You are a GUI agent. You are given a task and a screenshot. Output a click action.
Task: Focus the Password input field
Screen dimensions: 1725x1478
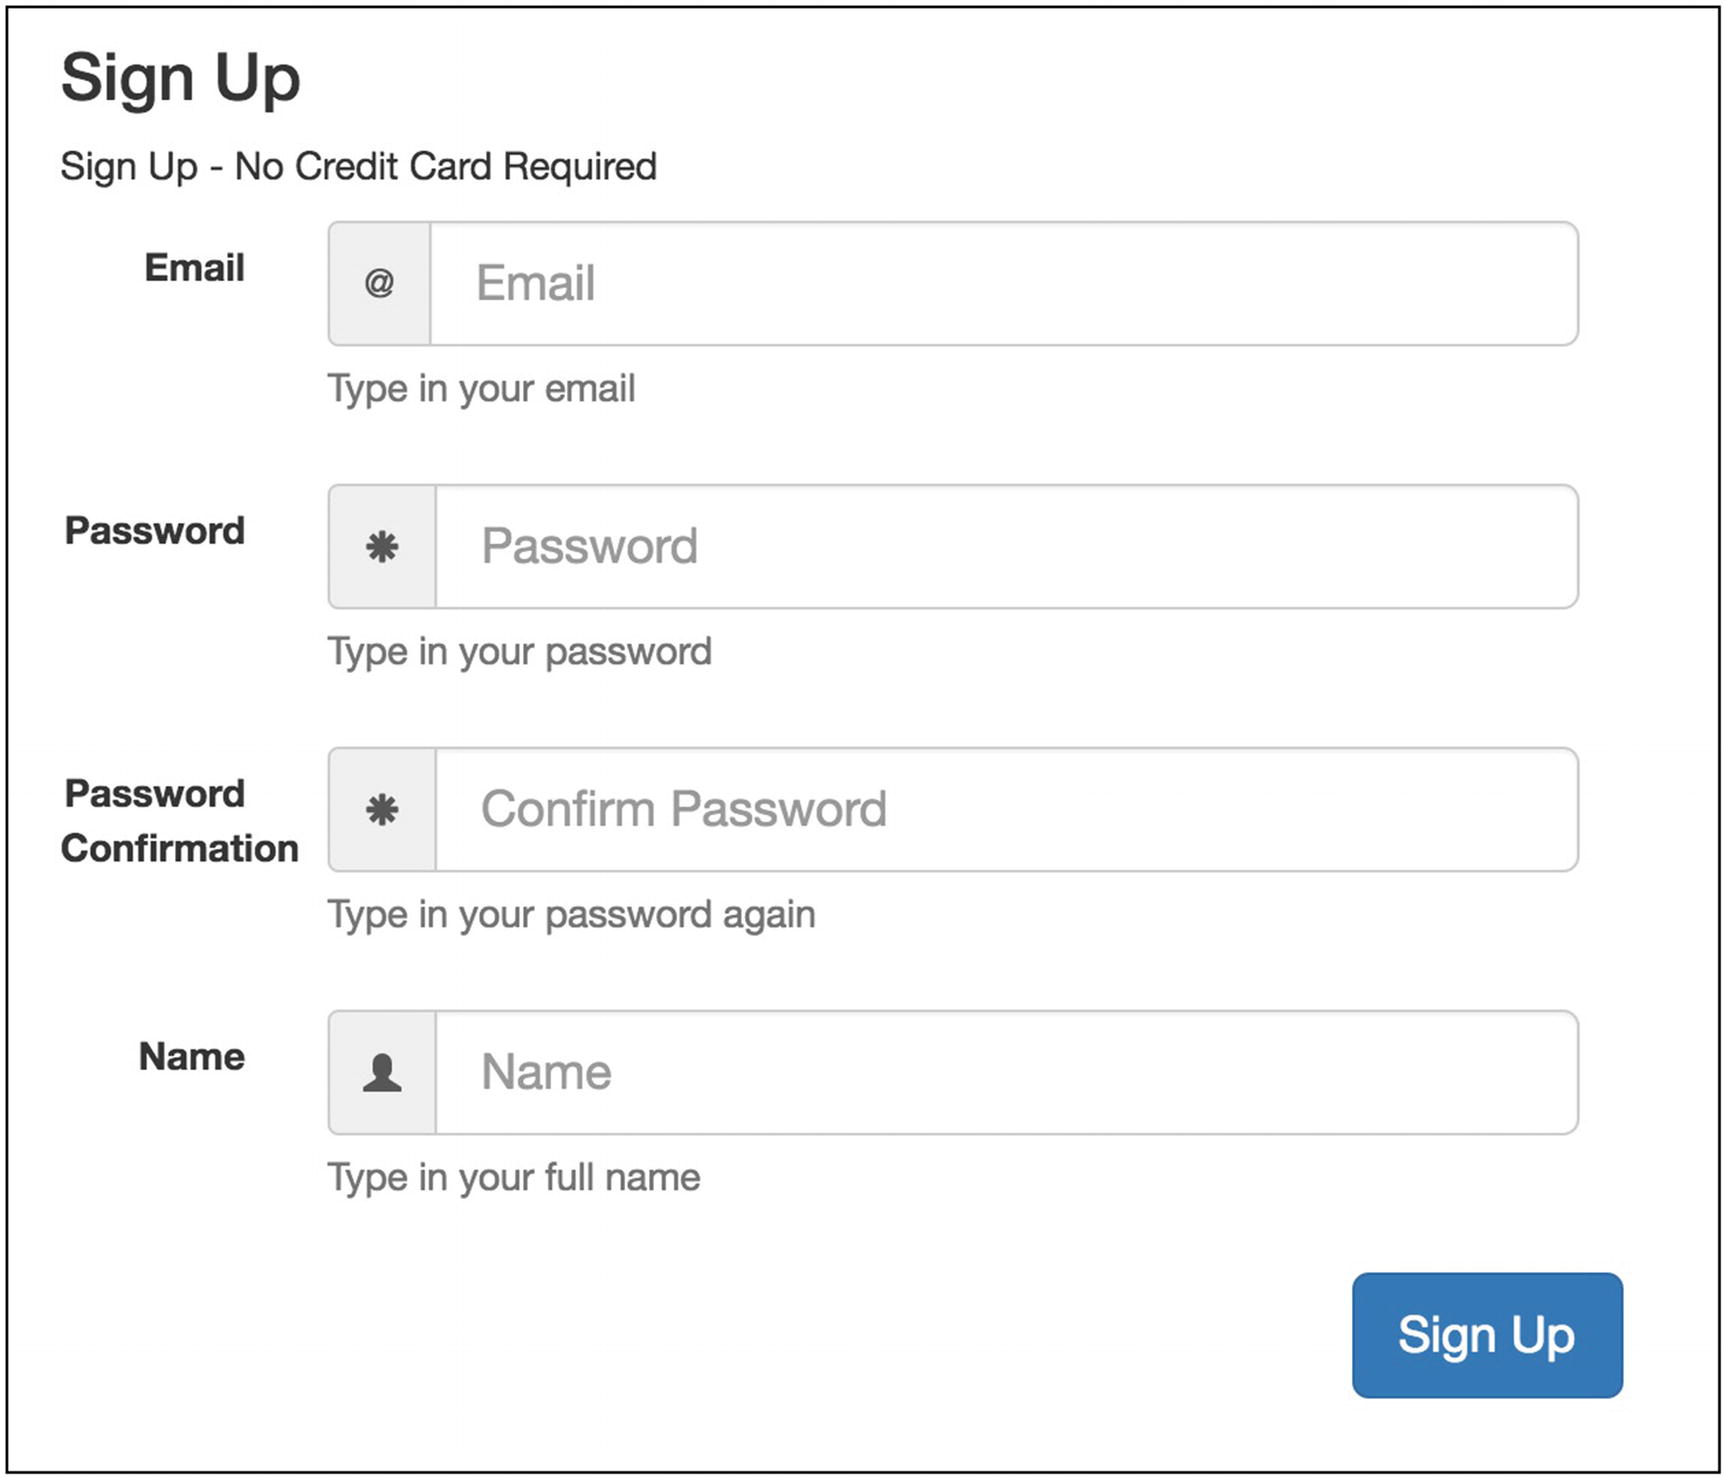click(1006, 547)
